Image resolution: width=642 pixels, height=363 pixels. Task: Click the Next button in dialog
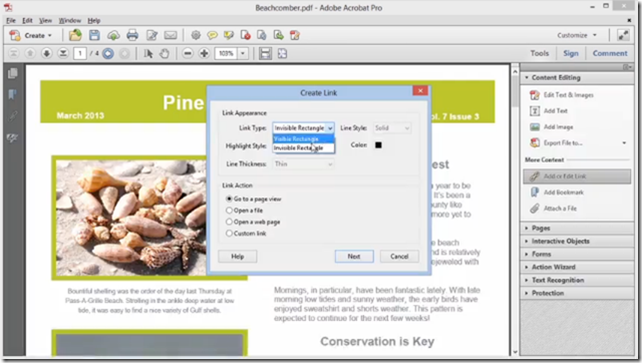[x=354, y=257]
